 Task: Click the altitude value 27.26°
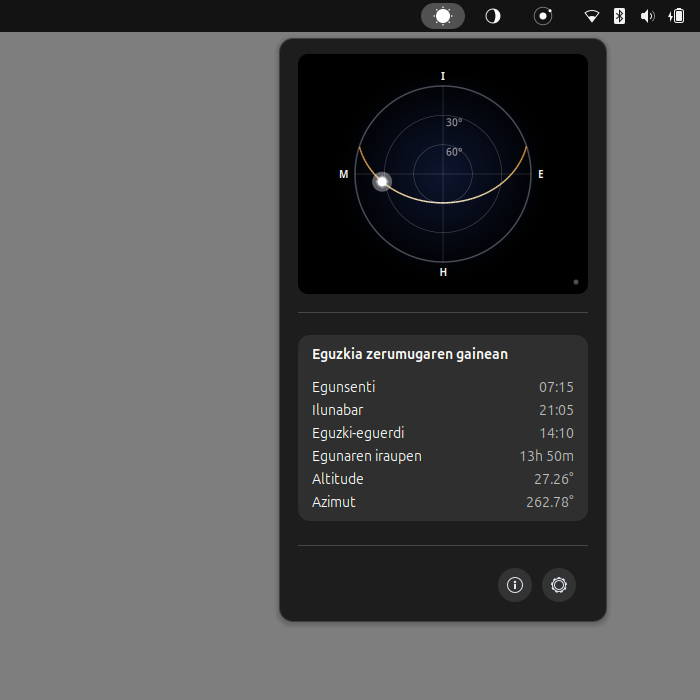(x=554, y=479)
